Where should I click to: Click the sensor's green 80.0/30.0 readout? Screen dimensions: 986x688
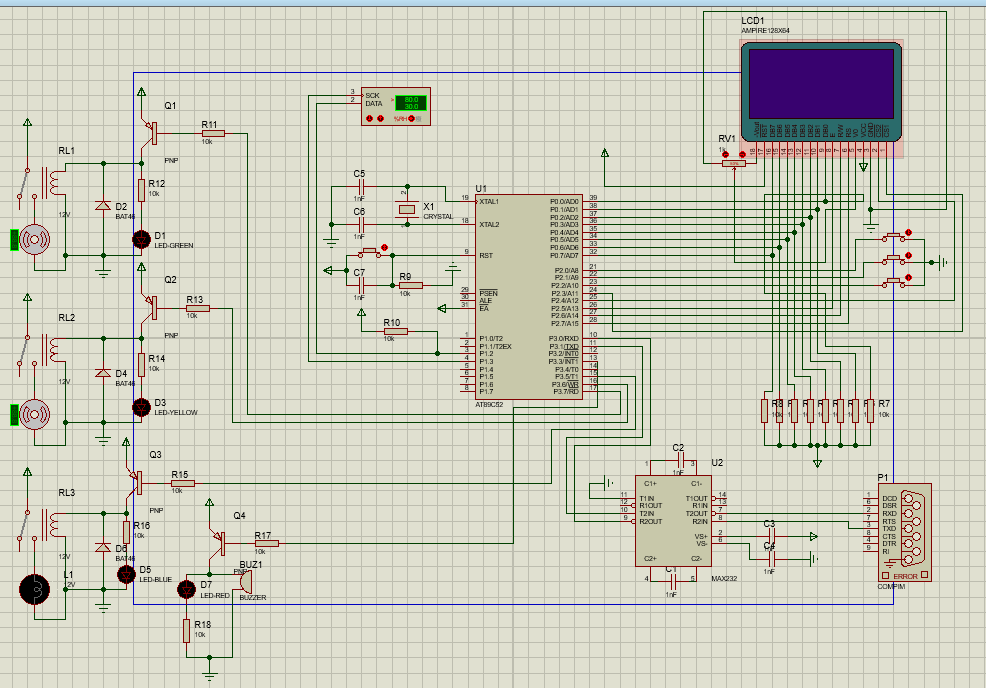pos(411,103)
